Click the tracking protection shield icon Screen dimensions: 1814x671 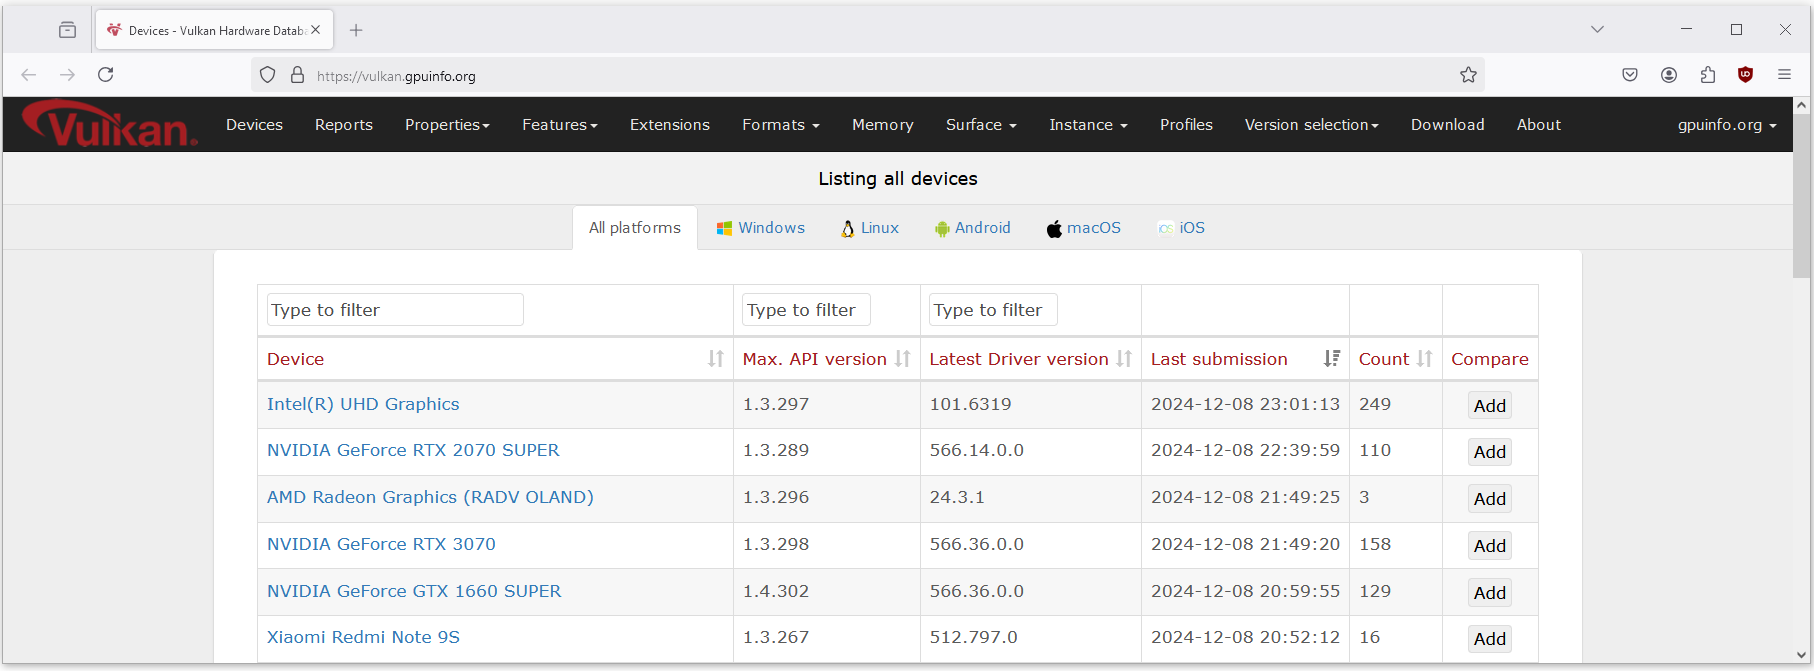point(267,75)
